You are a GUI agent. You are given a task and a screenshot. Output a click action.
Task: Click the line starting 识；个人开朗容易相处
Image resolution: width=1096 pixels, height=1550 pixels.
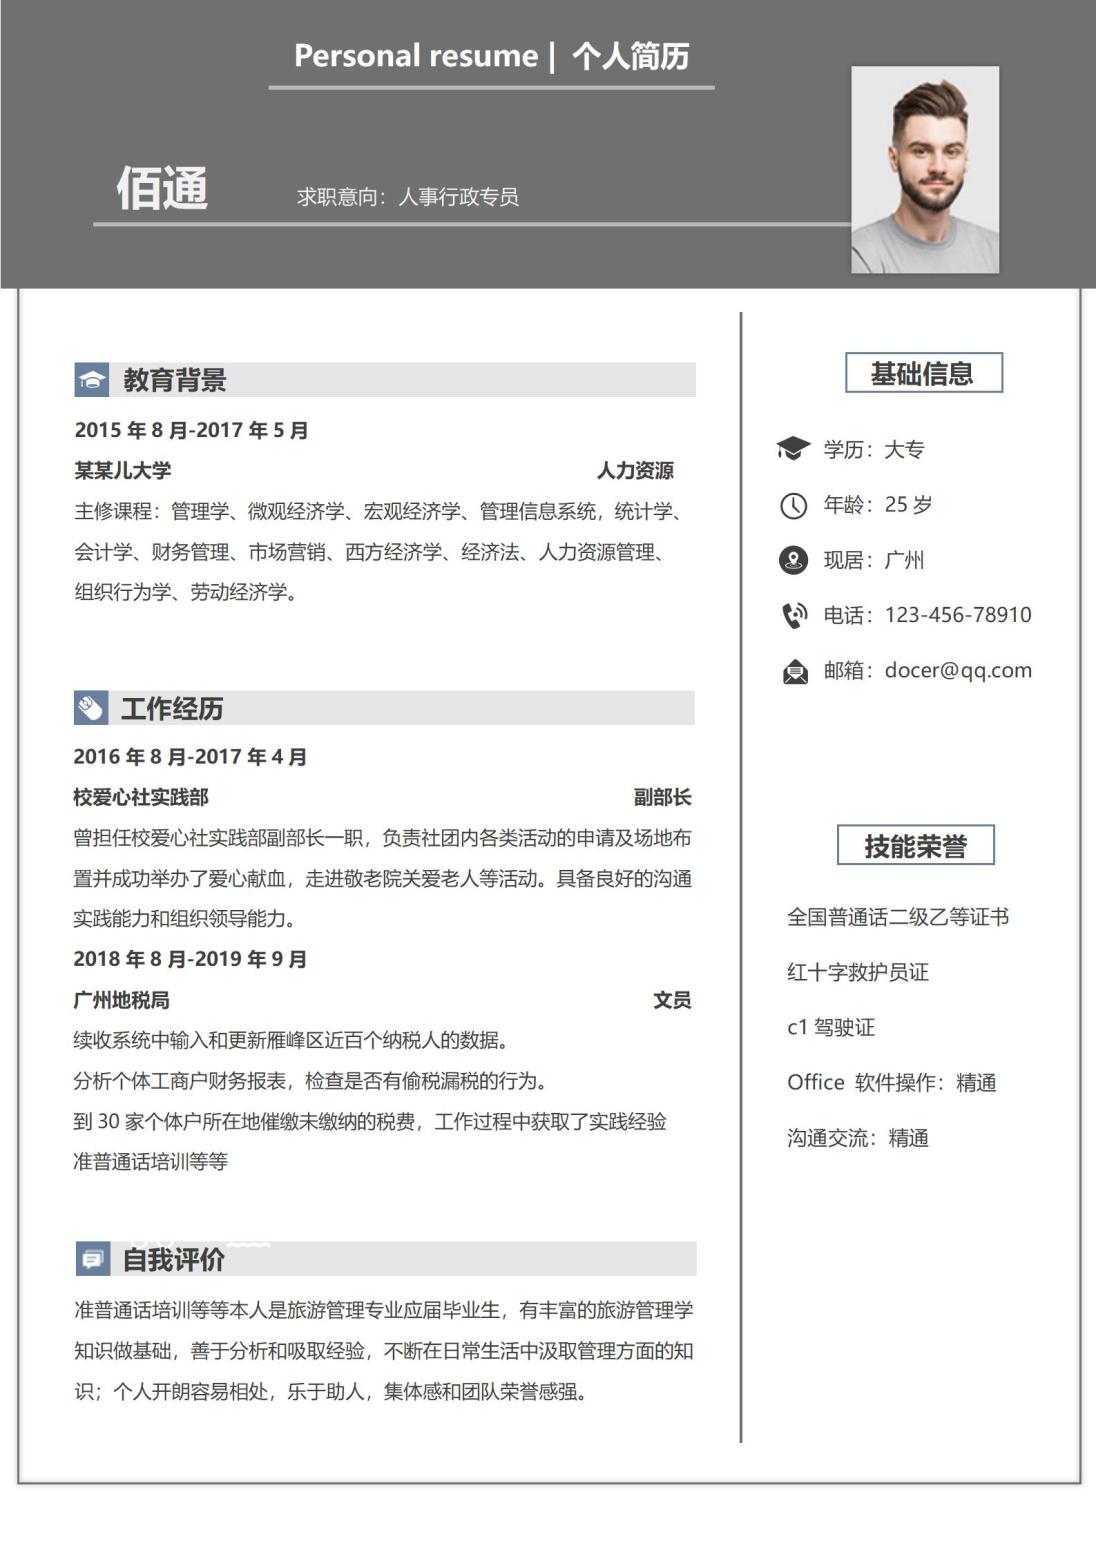pyautogui.click(x=331, y=1392)
